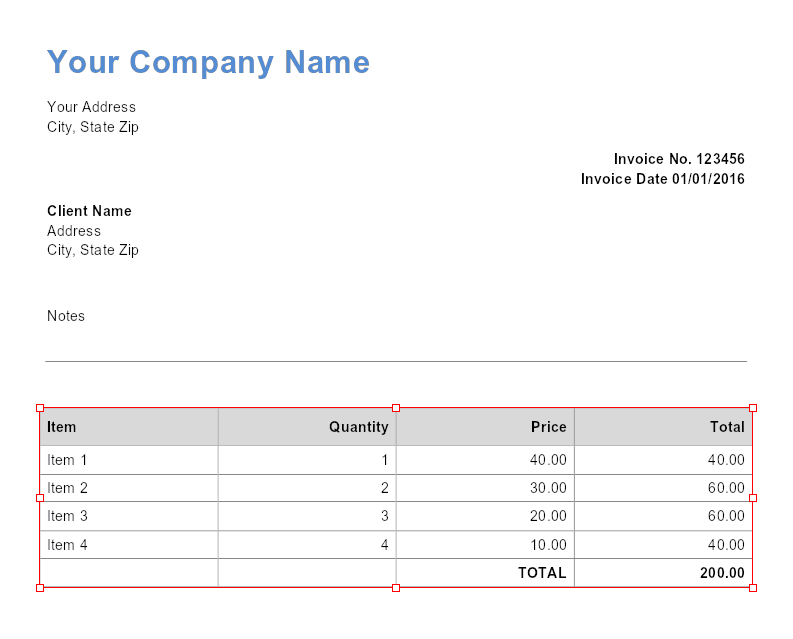Click the middle-right table resize handle
The height and width of the screenshot is (639, 793).
pos(753,497)
